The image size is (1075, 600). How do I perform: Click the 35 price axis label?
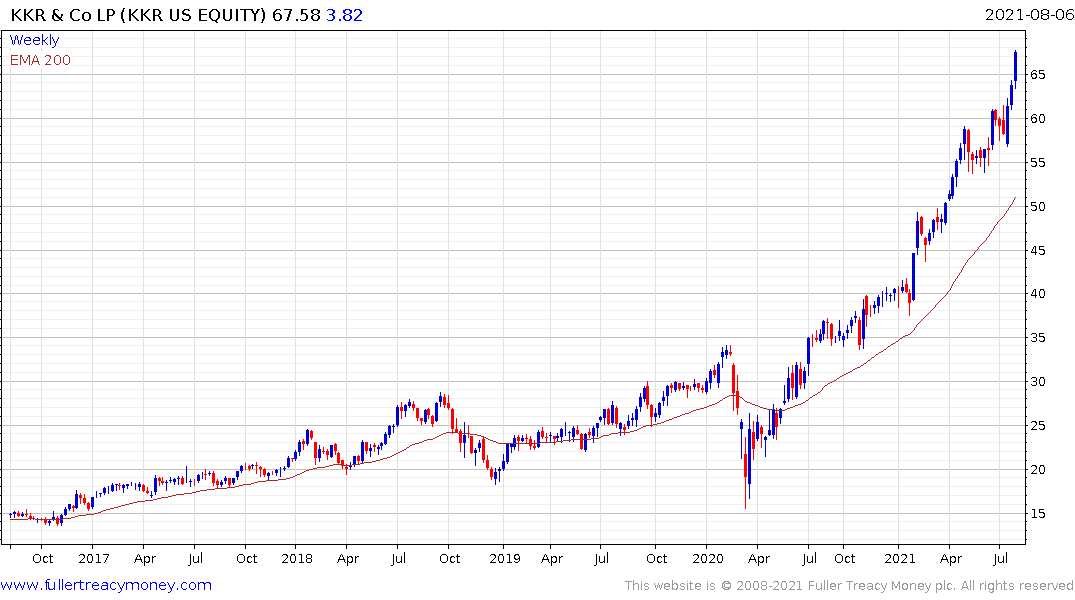(x=1037, y=337)
